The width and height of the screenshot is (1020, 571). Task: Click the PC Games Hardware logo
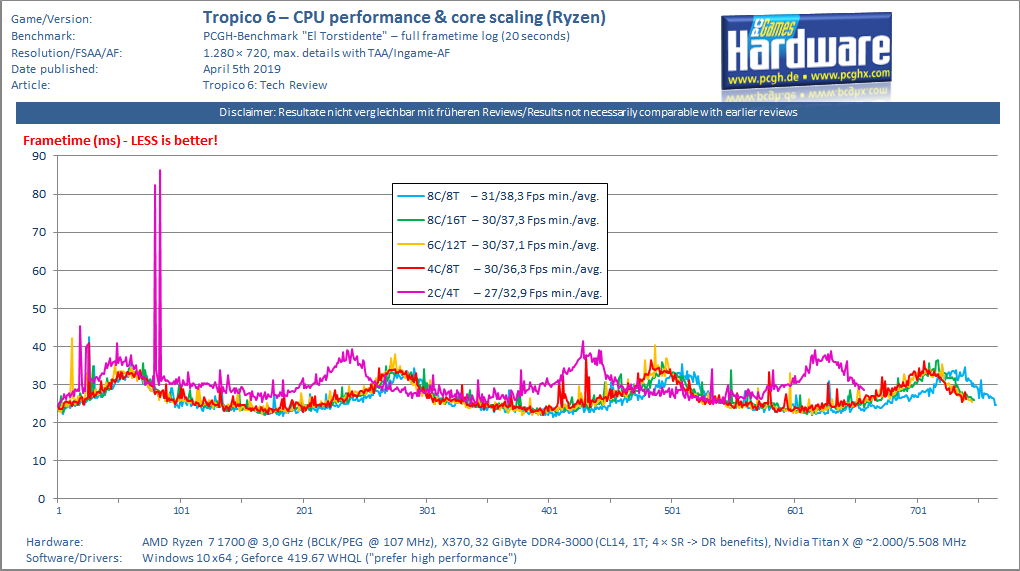[x=806, y=57]
